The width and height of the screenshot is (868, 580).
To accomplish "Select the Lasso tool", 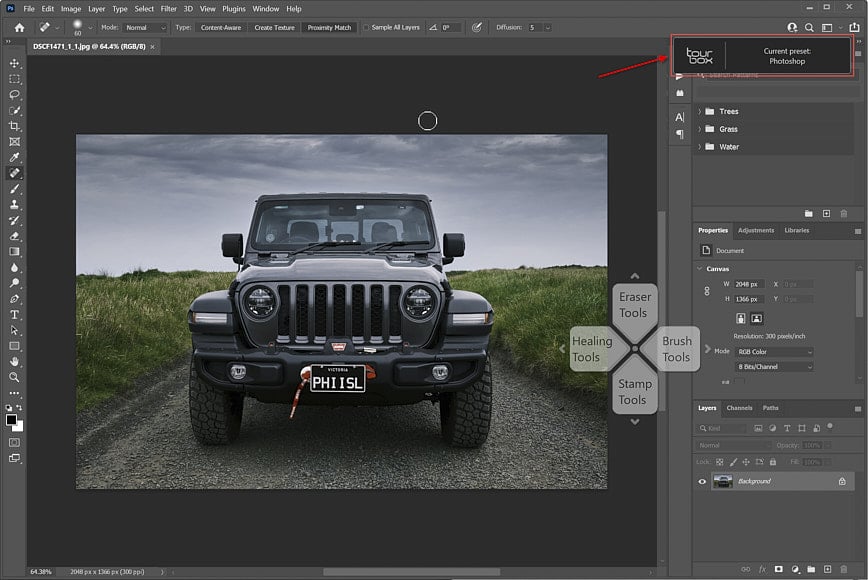I will [14, 95].
